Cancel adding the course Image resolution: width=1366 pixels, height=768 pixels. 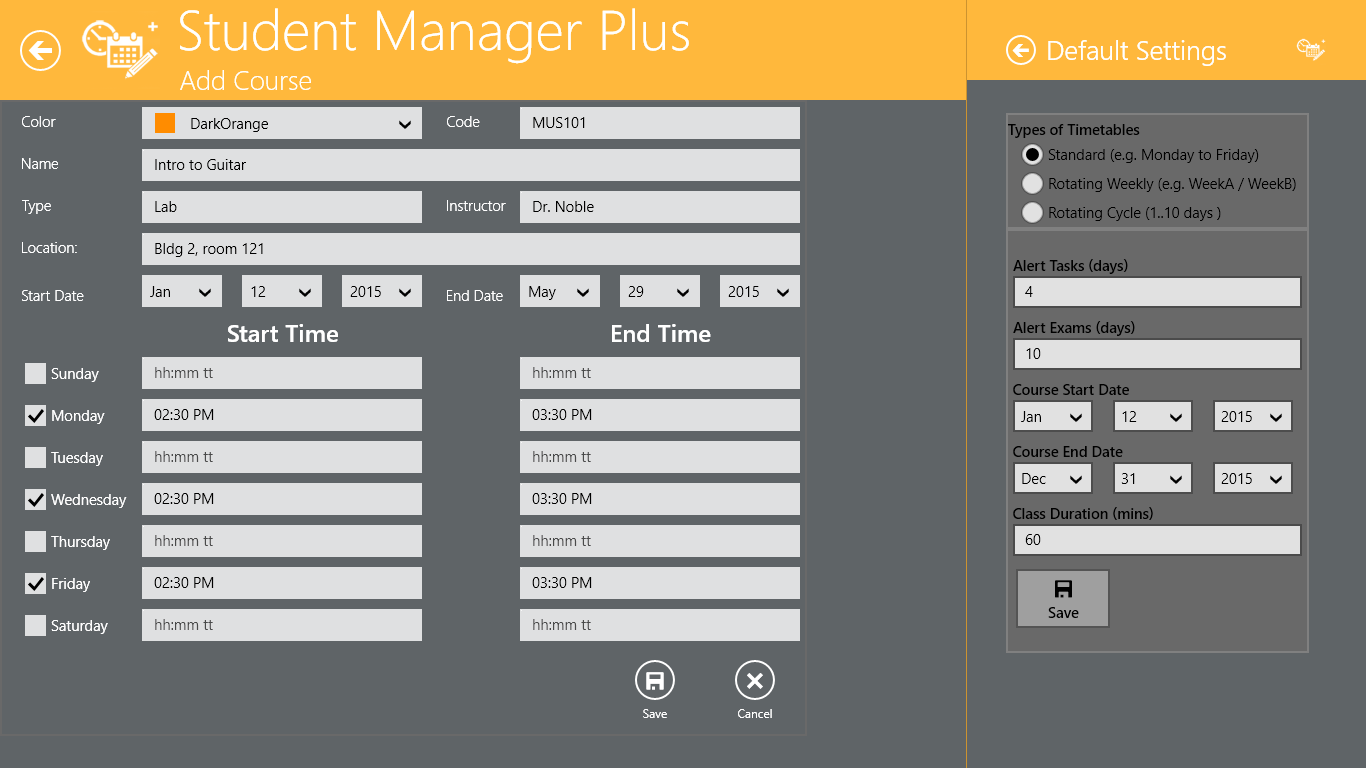(x=754, y=681)
